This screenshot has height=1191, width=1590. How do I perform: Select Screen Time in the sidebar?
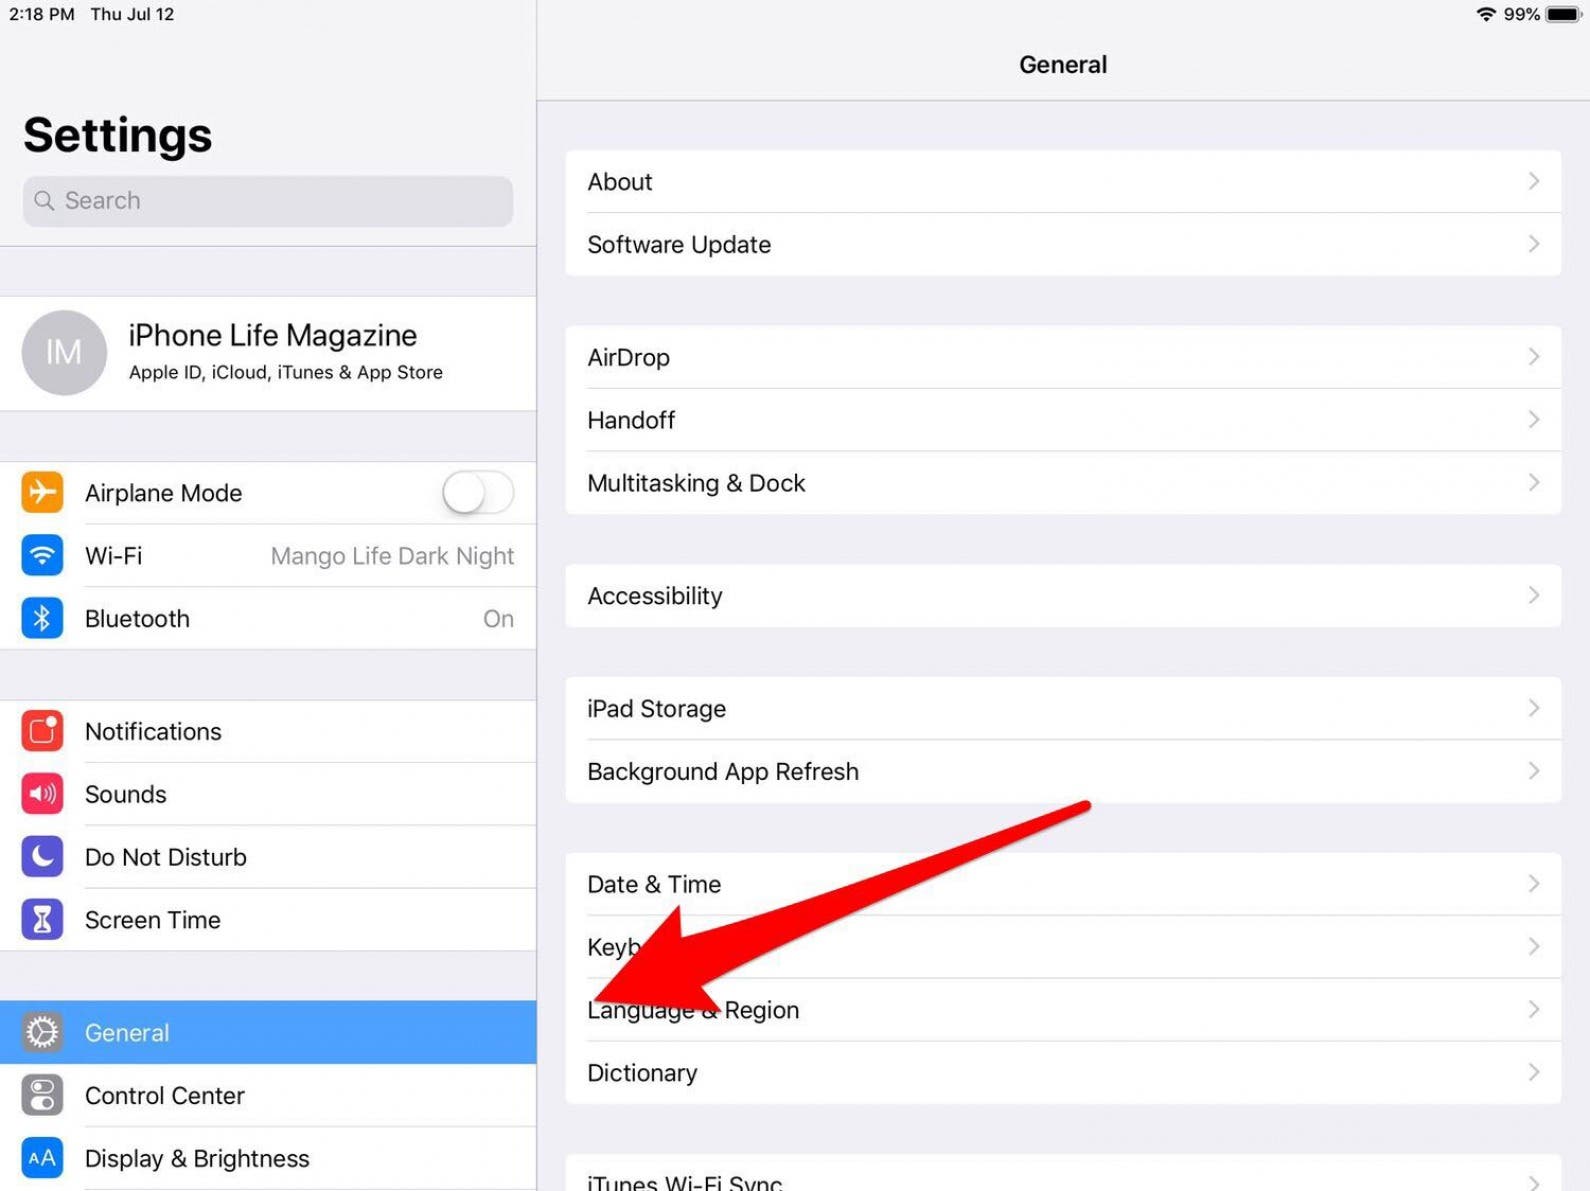coord(268,919)
